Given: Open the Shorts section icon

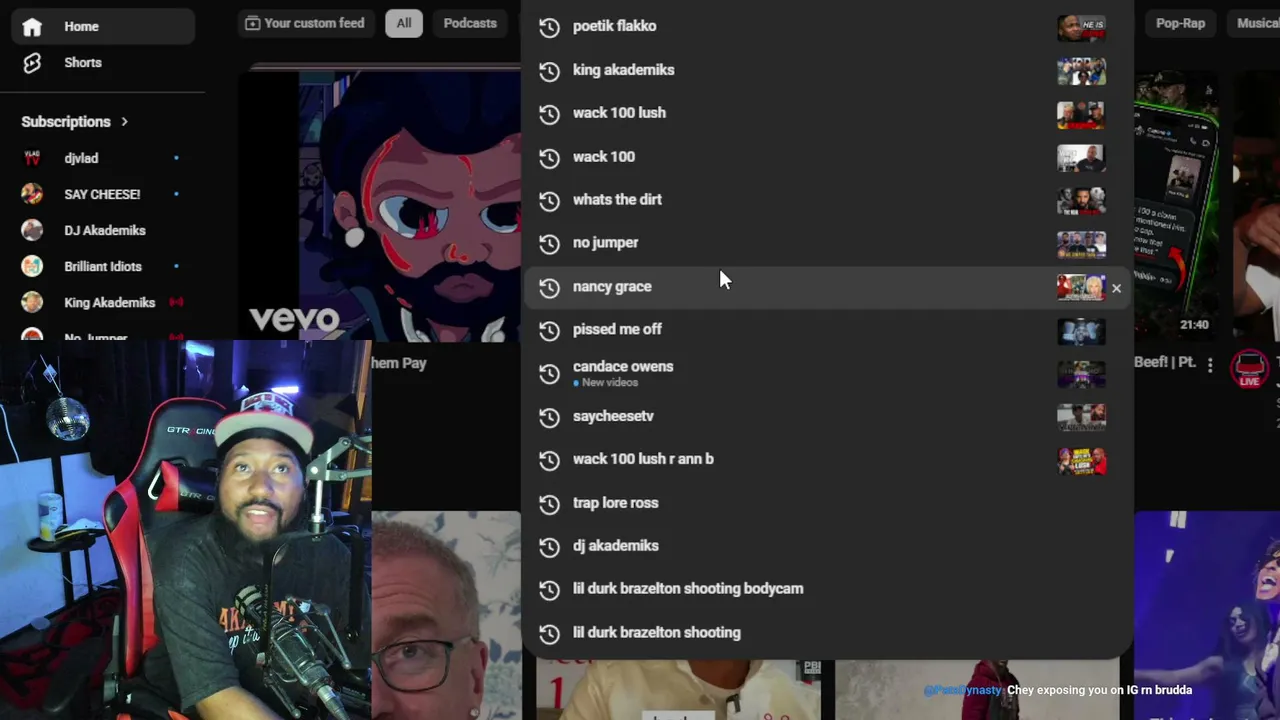Looking at the screenshot, I should point(32,63).
